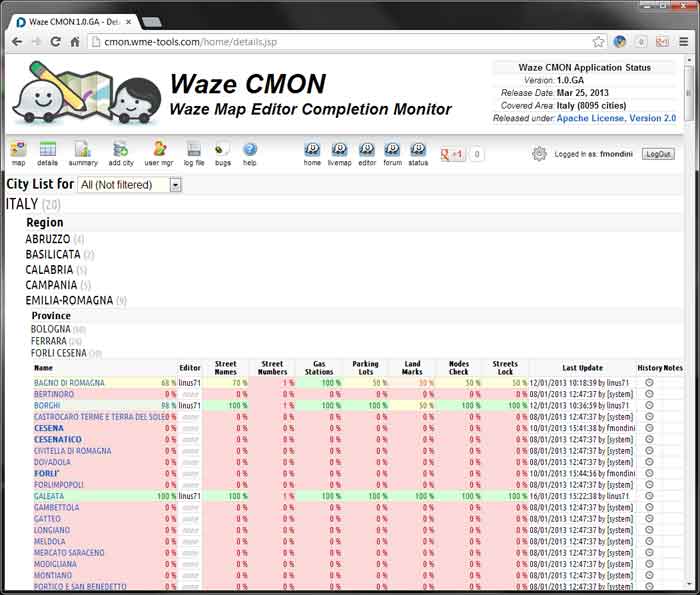Click the LogOut button
The image size is (700, 595).
coord(658,154)
